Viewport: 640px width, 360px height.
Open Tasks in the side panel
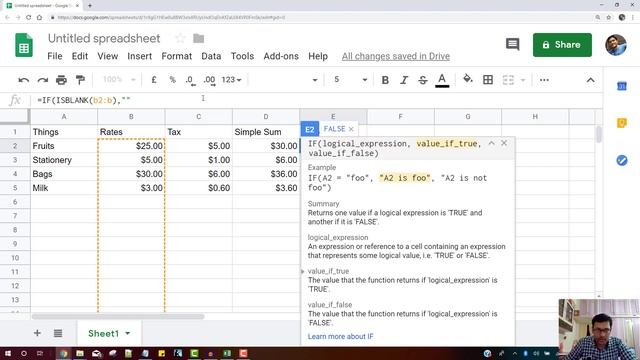(x=622, y=160)
